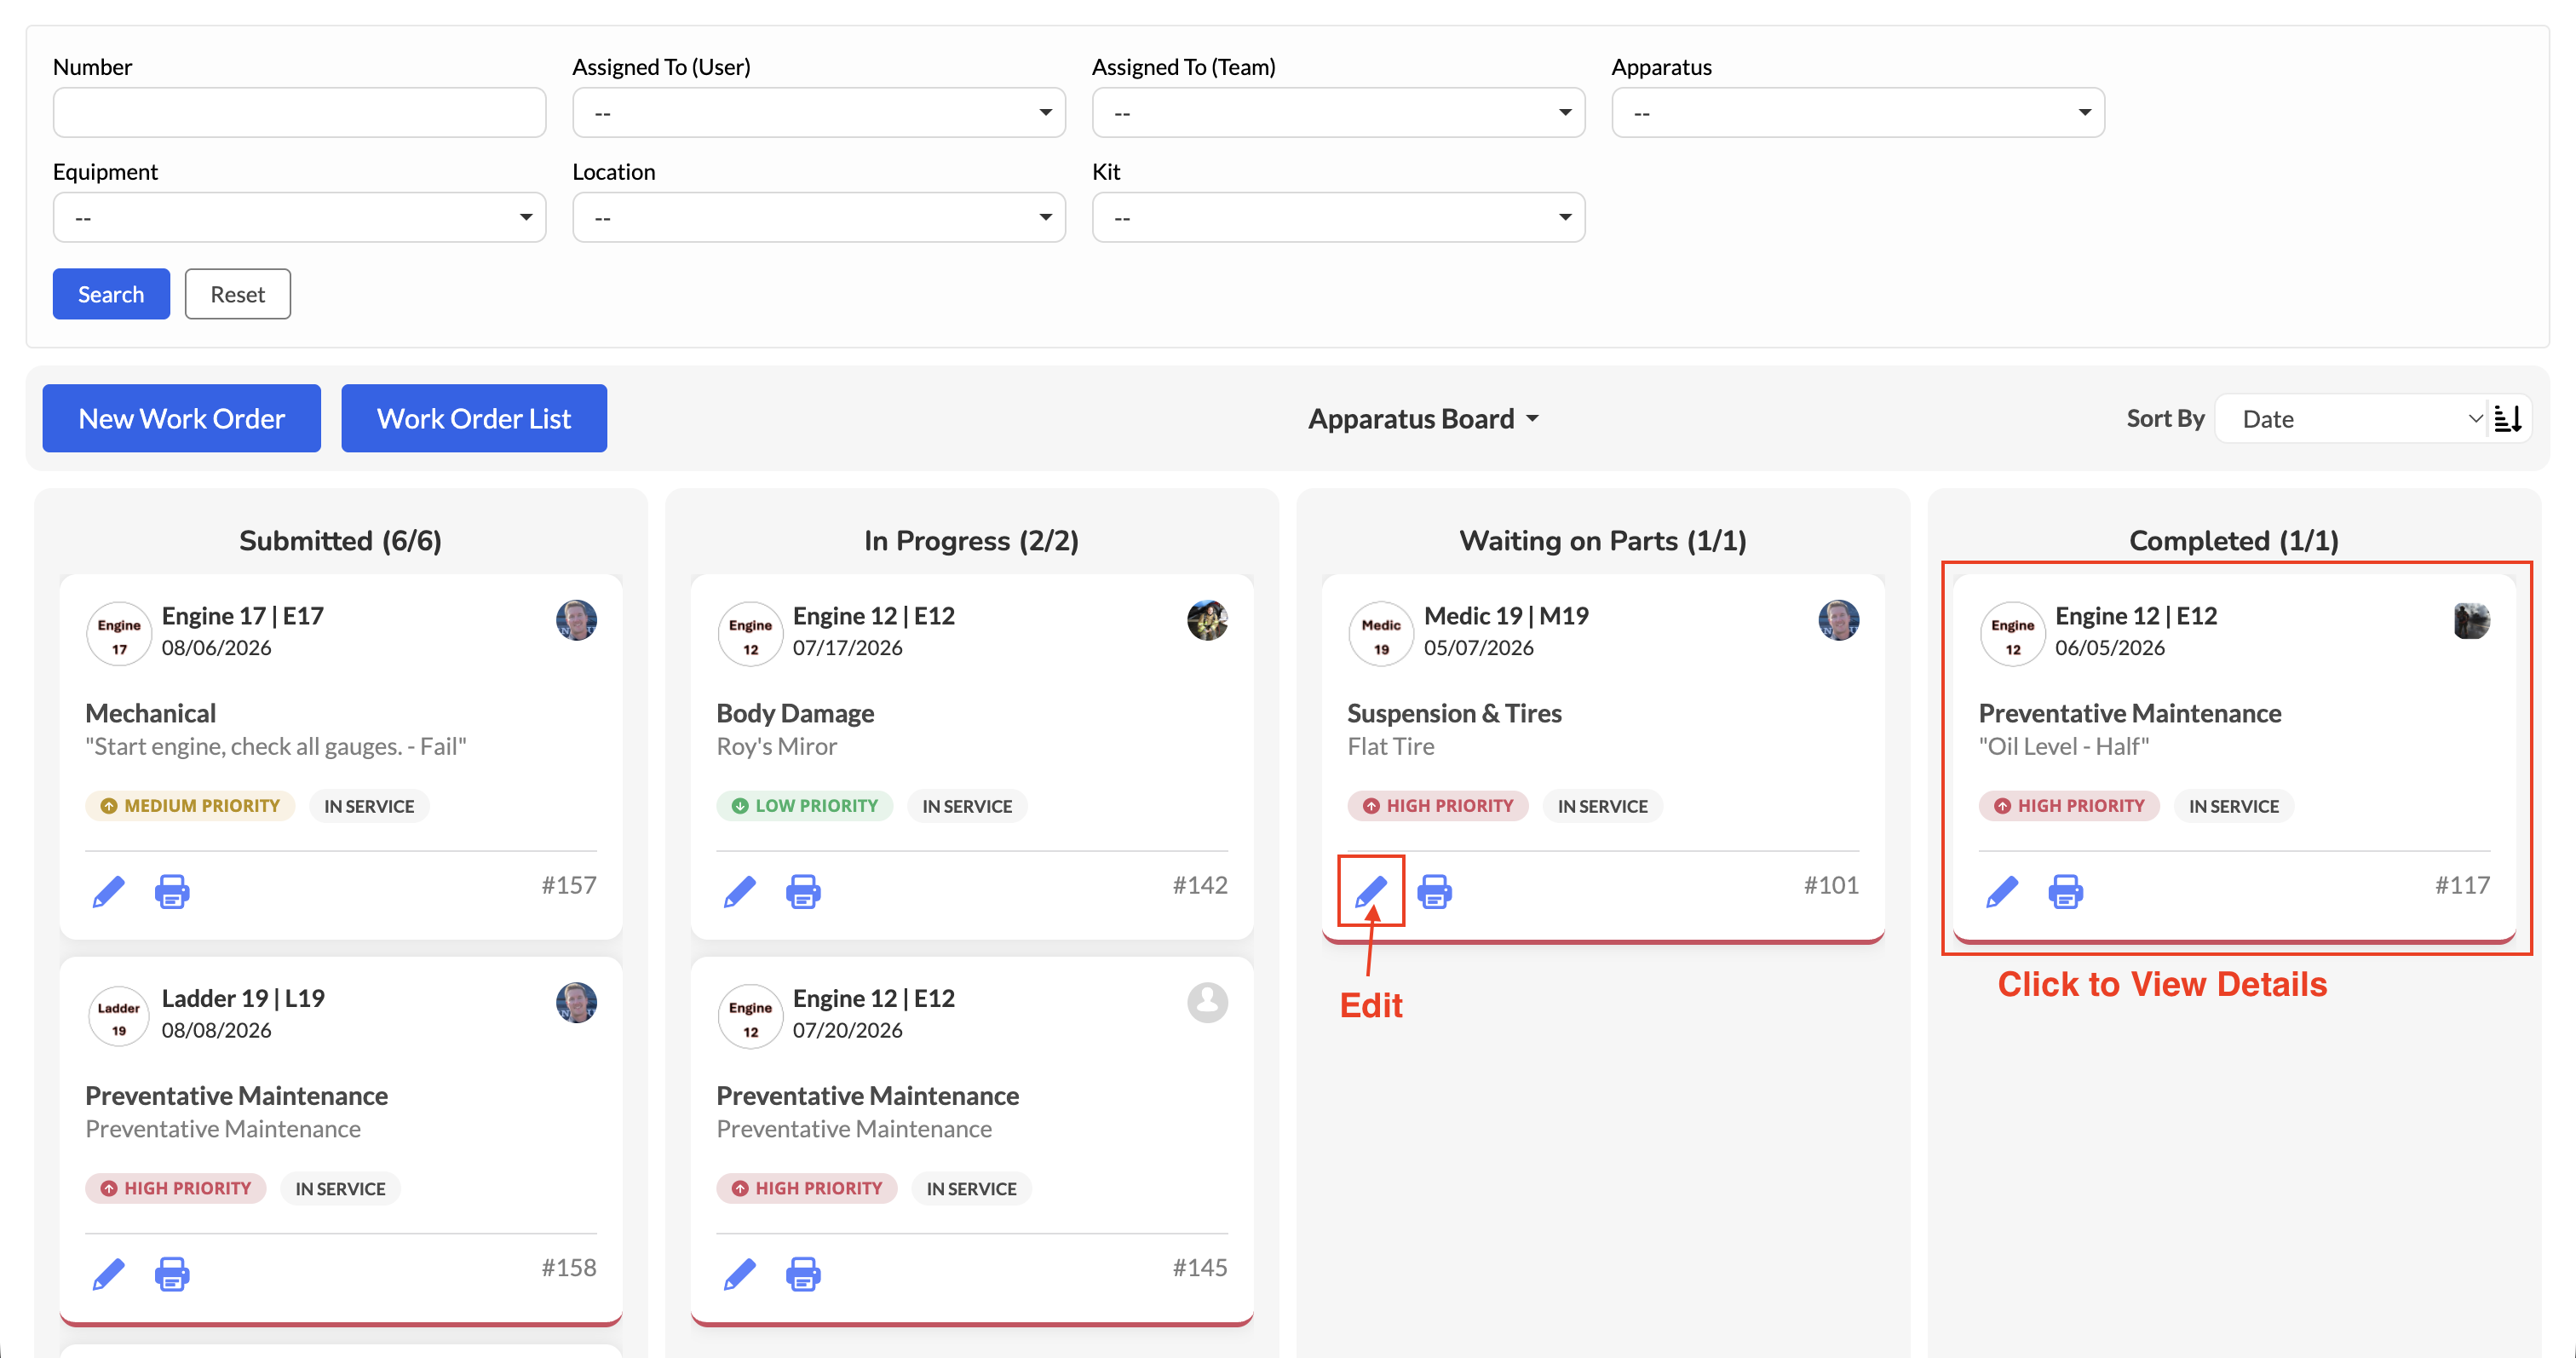Open the Engine 12 Preventative Maintenance #117 card
Viewport: 2576px width, 1358px height.
pyautogui.click(x=2234, y=757)
